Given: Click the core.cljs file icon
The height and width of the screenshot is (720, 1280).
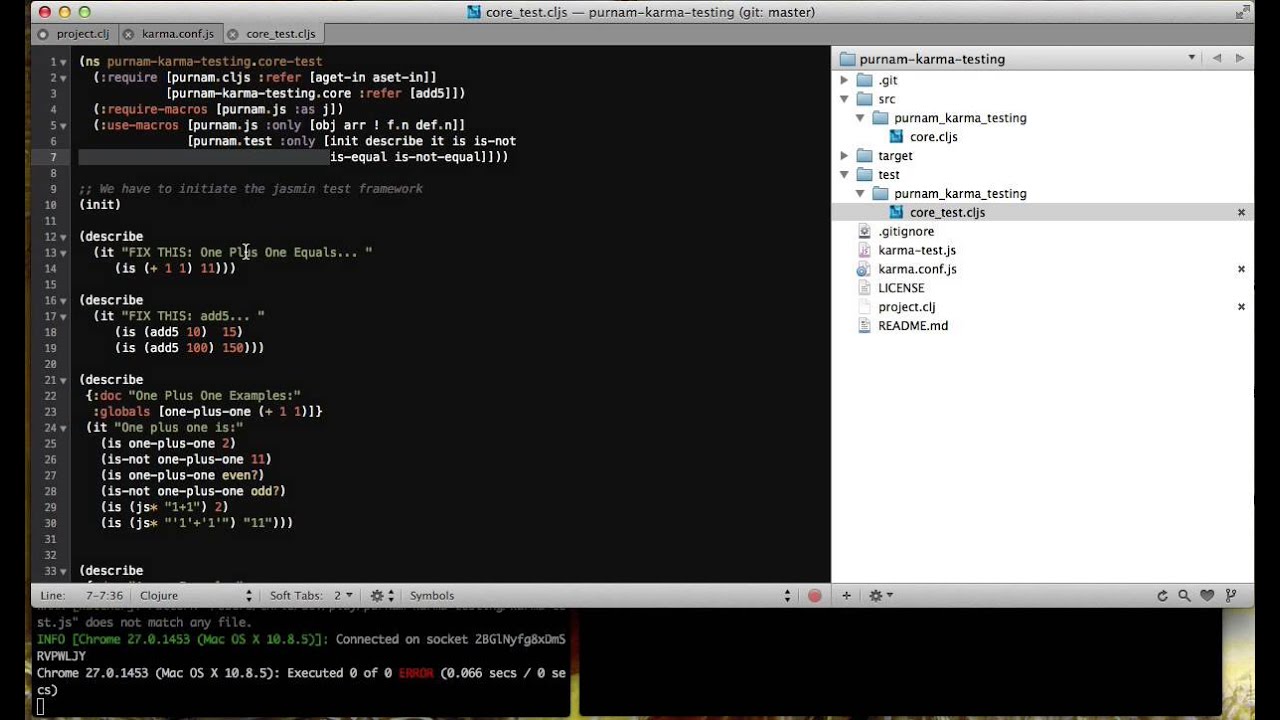Looking at the screenshot, I should 896,137.
